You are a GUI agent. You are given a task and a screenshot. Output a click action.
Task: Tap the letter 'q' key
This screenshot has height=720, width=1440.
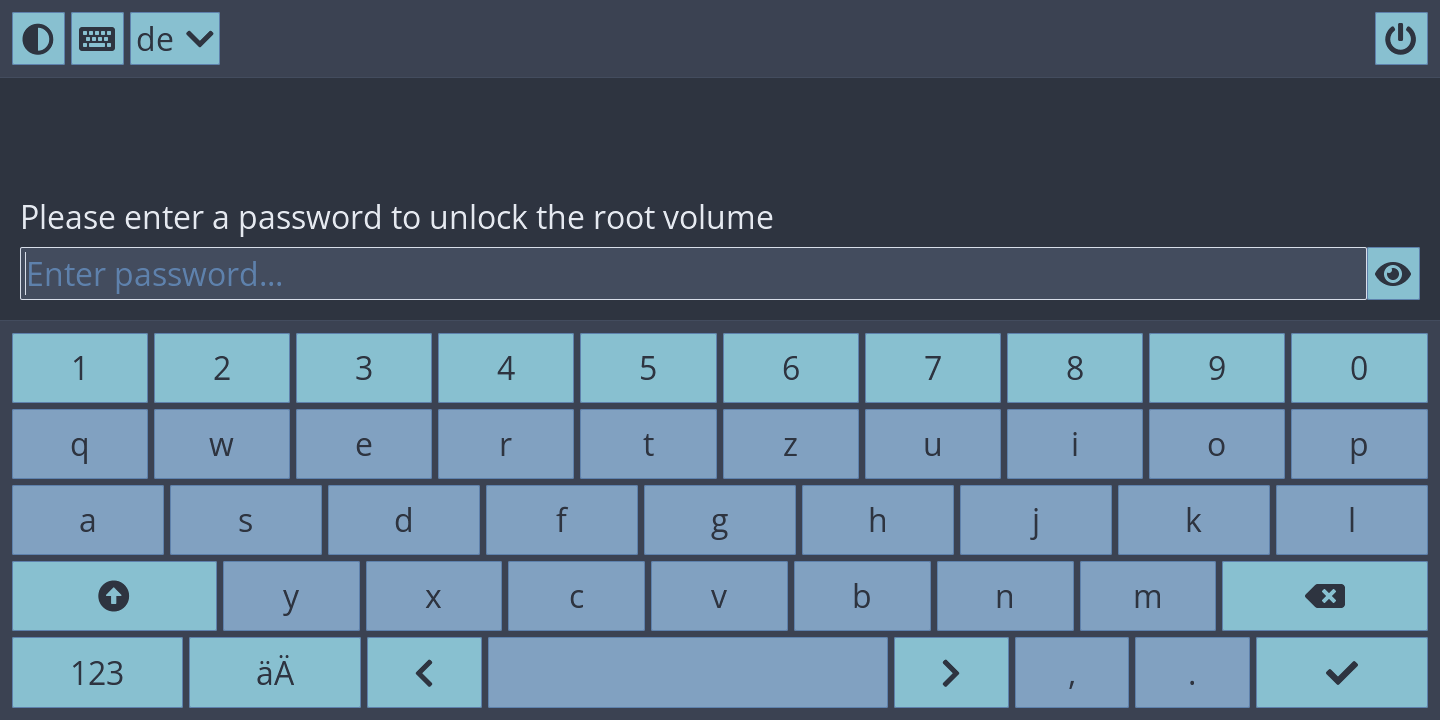pyautogui.click(x=80, y=445)
